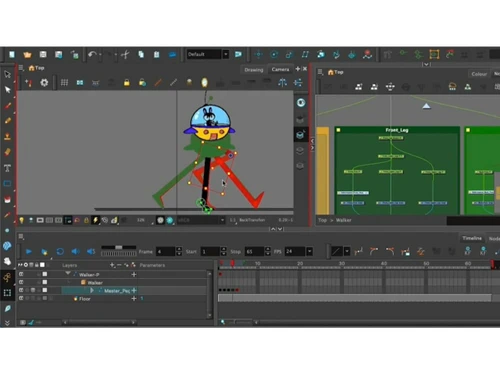
Task: Click the Stop frame stepper arrows
Action: [x=267, y=251]
